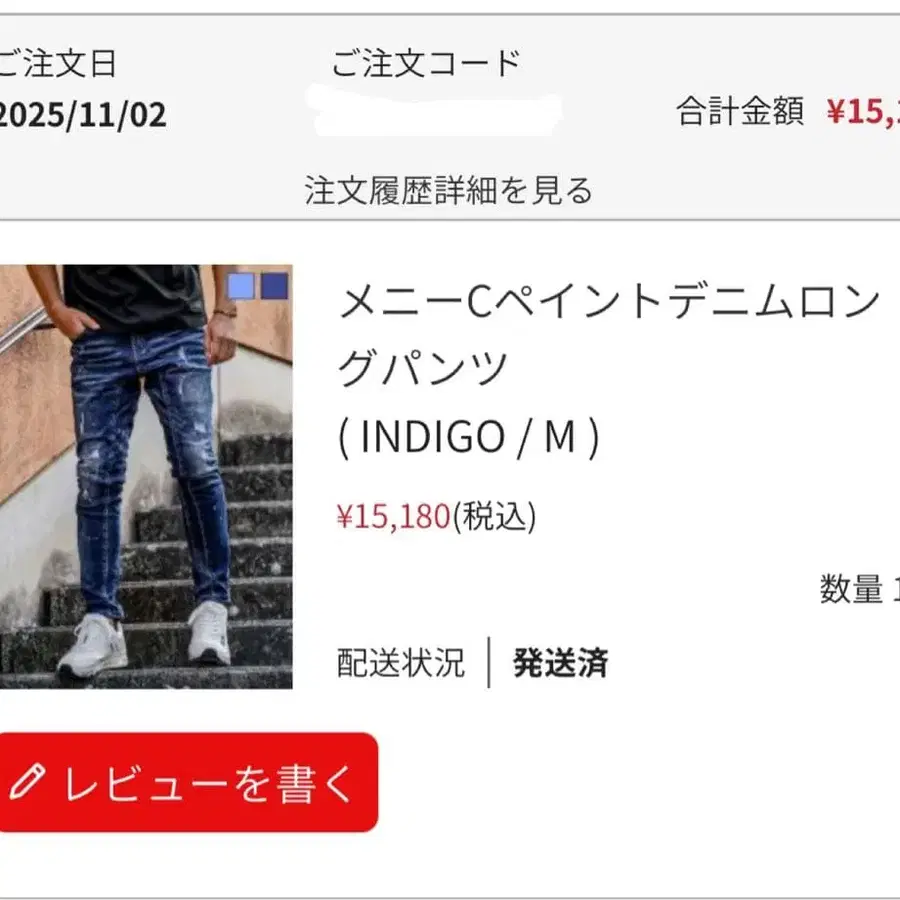Click the whited-out order code value
The width and height of the screenshot is (900, 900).
(x=436, y=112)
